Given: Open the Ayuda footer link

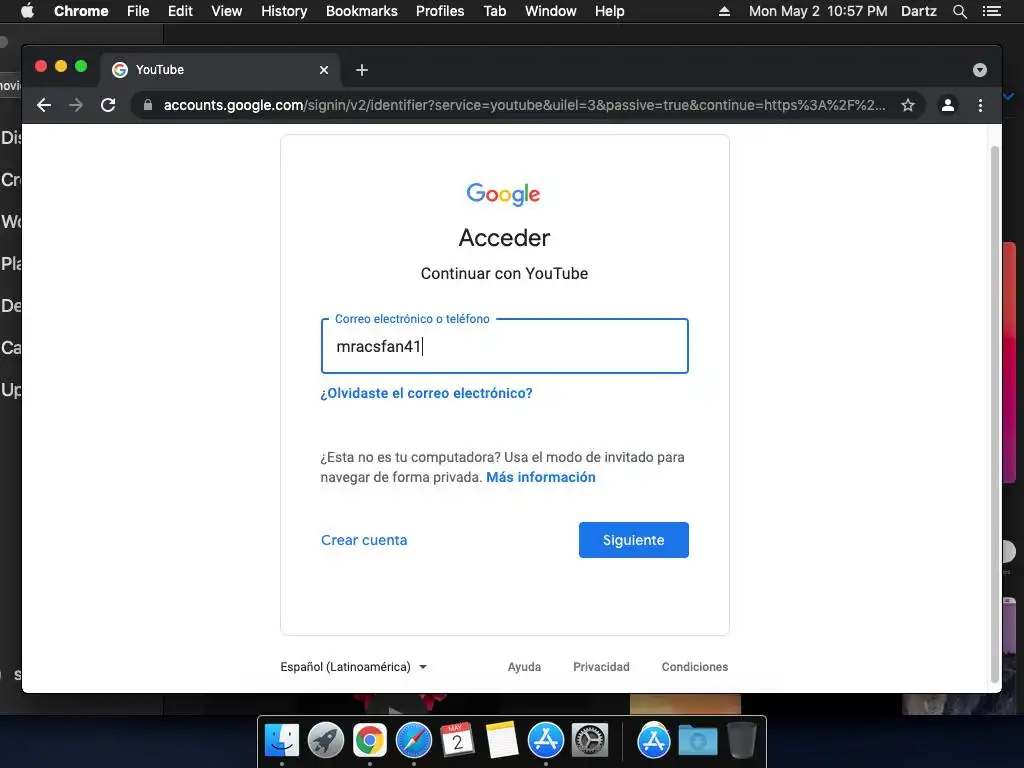Looking at the screenshot, I should [524, 667].
